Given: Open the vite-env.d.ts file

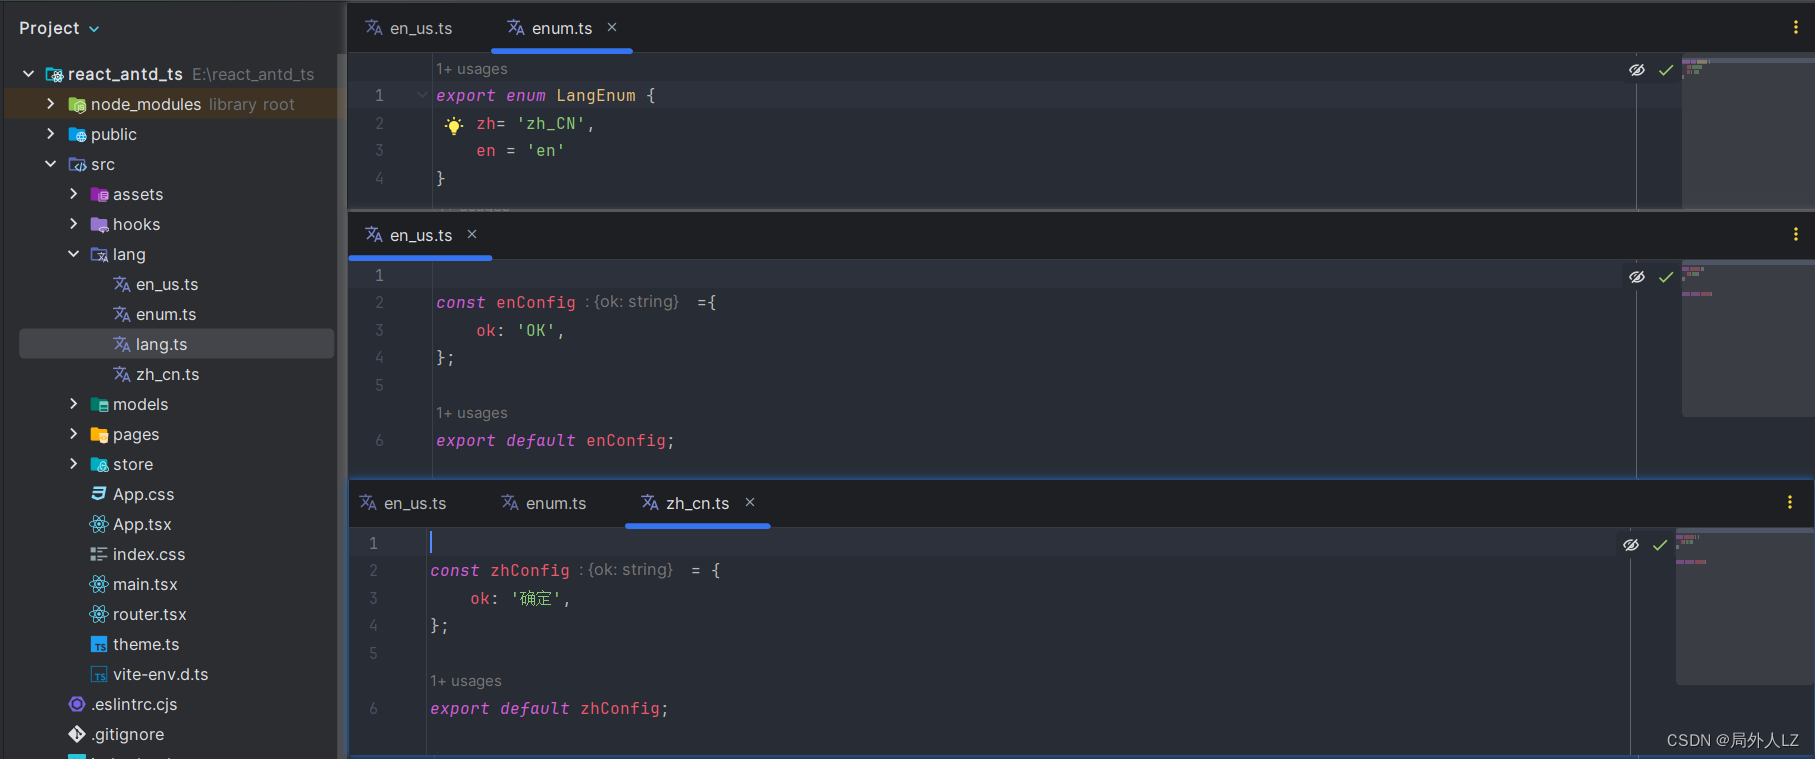Looking at the screenshot, I should tap(161, 674).
